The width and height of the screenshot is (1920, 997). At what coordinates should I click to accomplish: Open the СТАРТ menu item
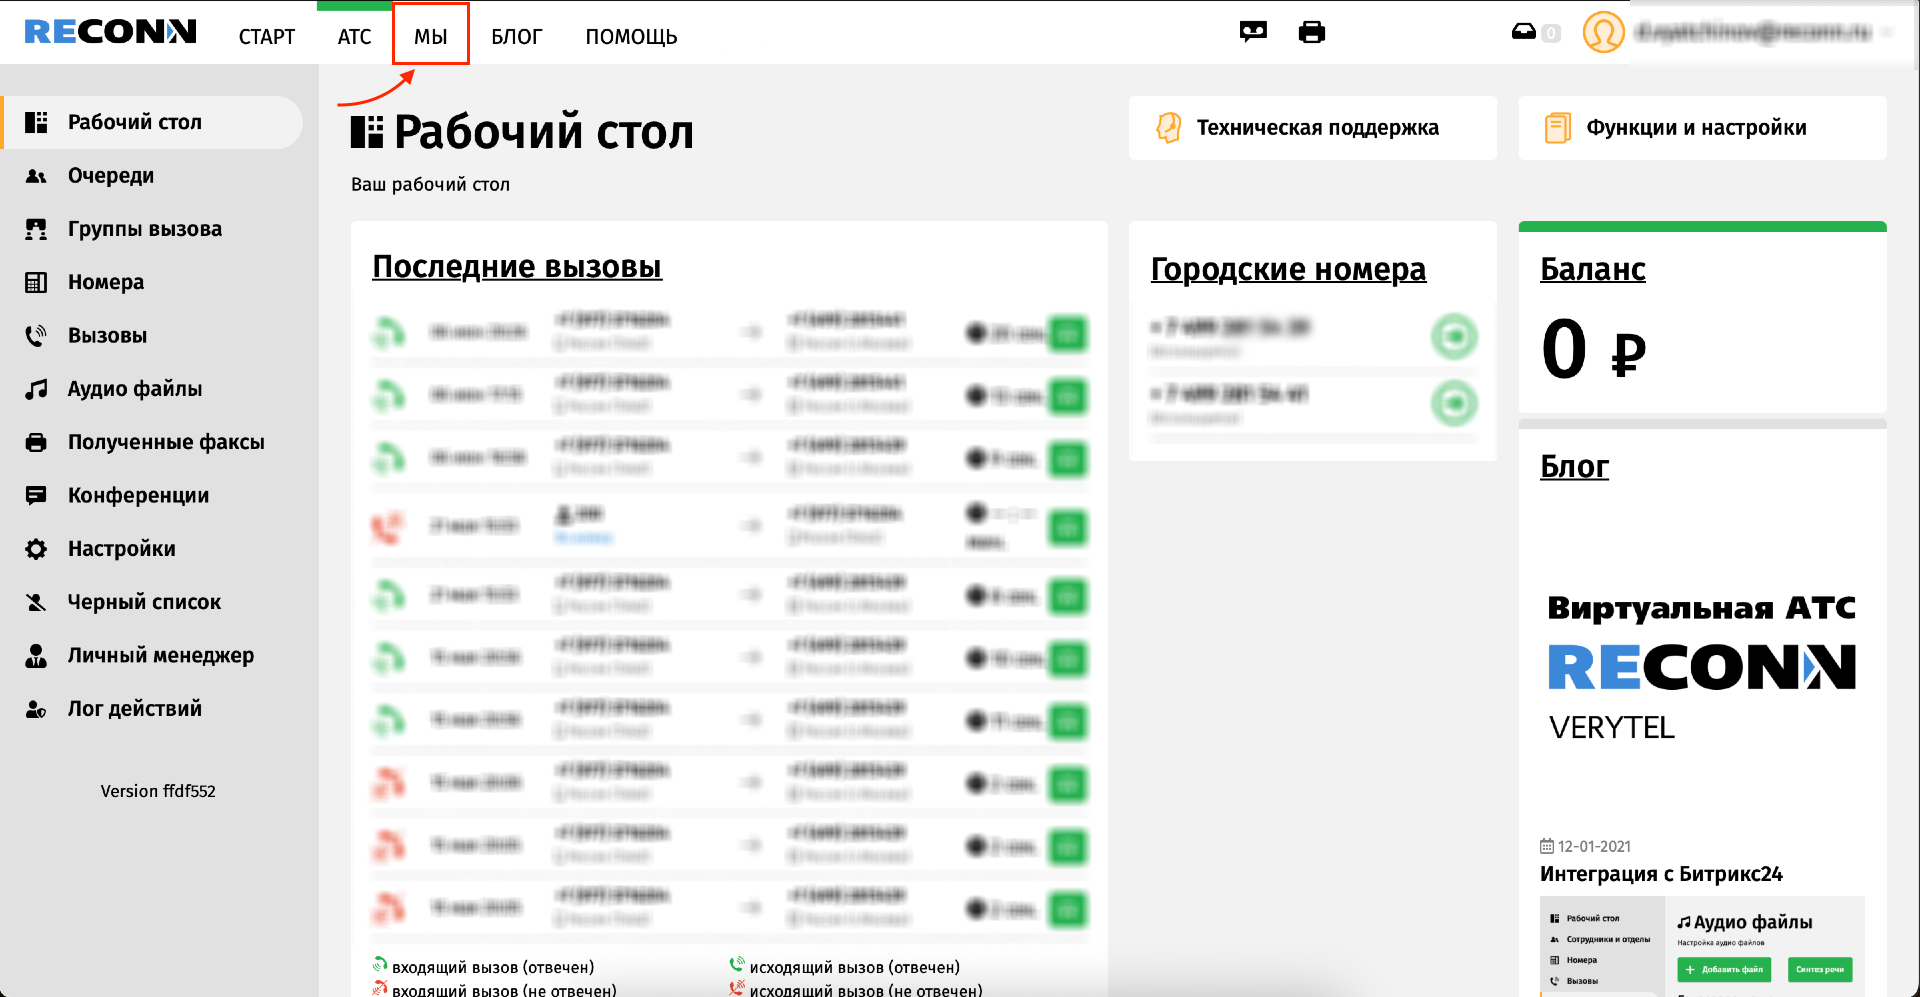pyautogui.click(x=266, y=37)
